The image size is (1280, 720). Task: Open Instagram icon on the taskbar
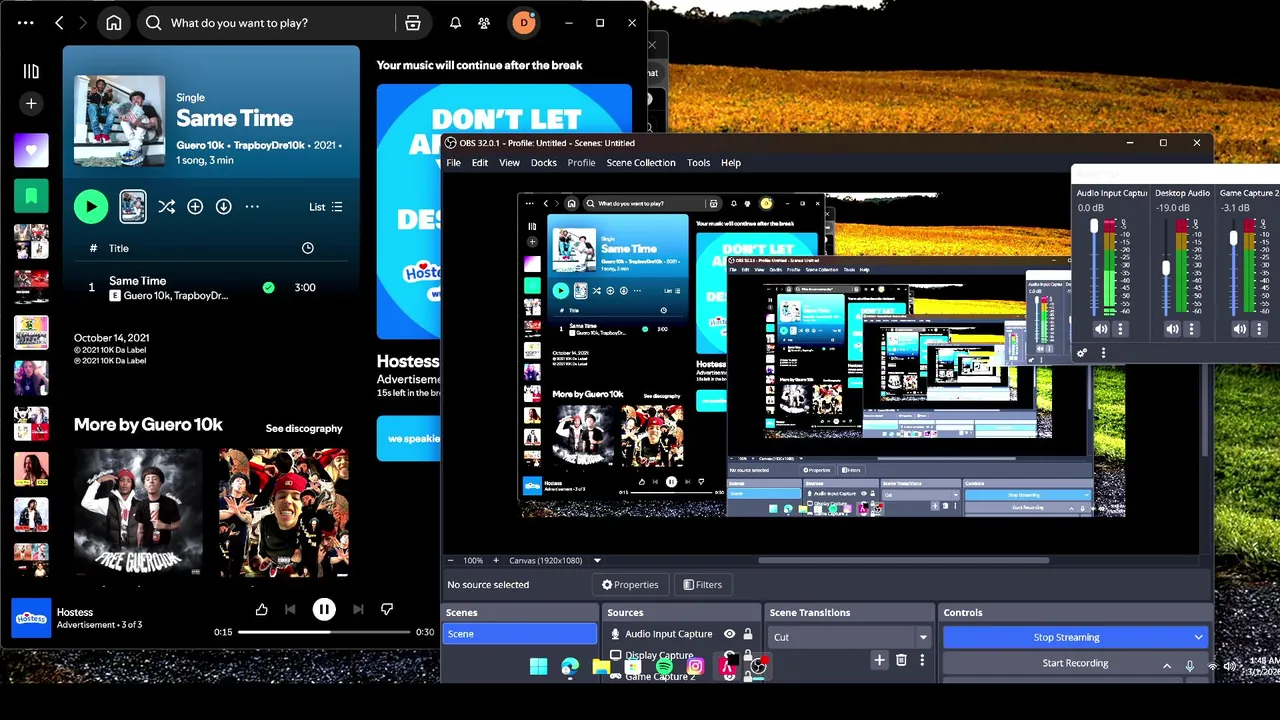695,667
